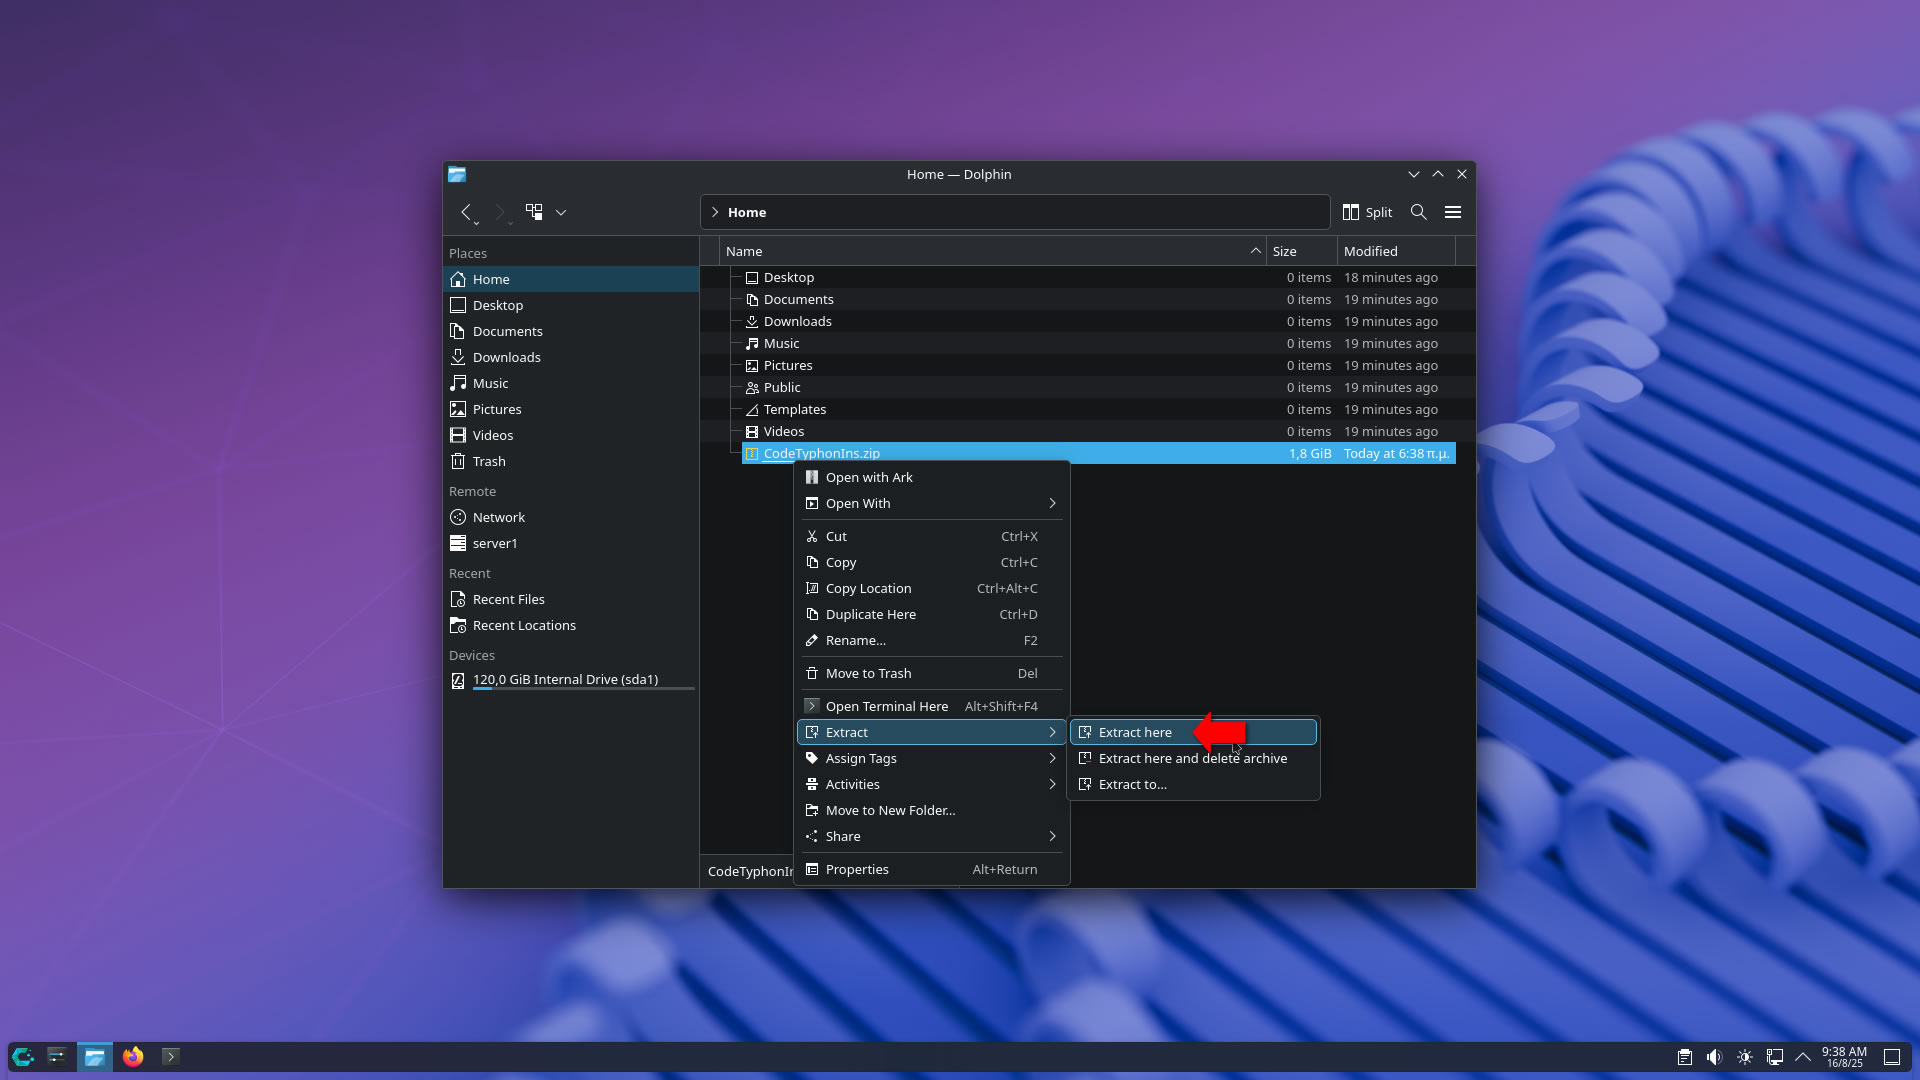
Task: Open Downloads in Places sidebar
Action: point(571,357)
